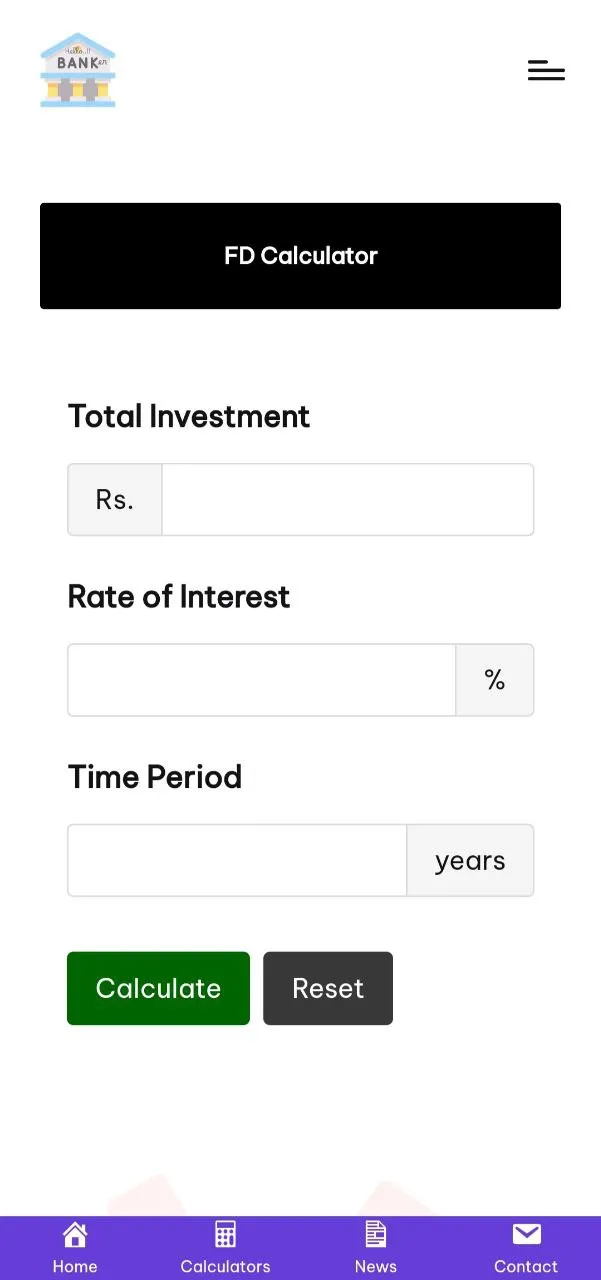This screenshot has width=601, height=1280.
Task: Focus the Total Investment input field
Action: 348,499
